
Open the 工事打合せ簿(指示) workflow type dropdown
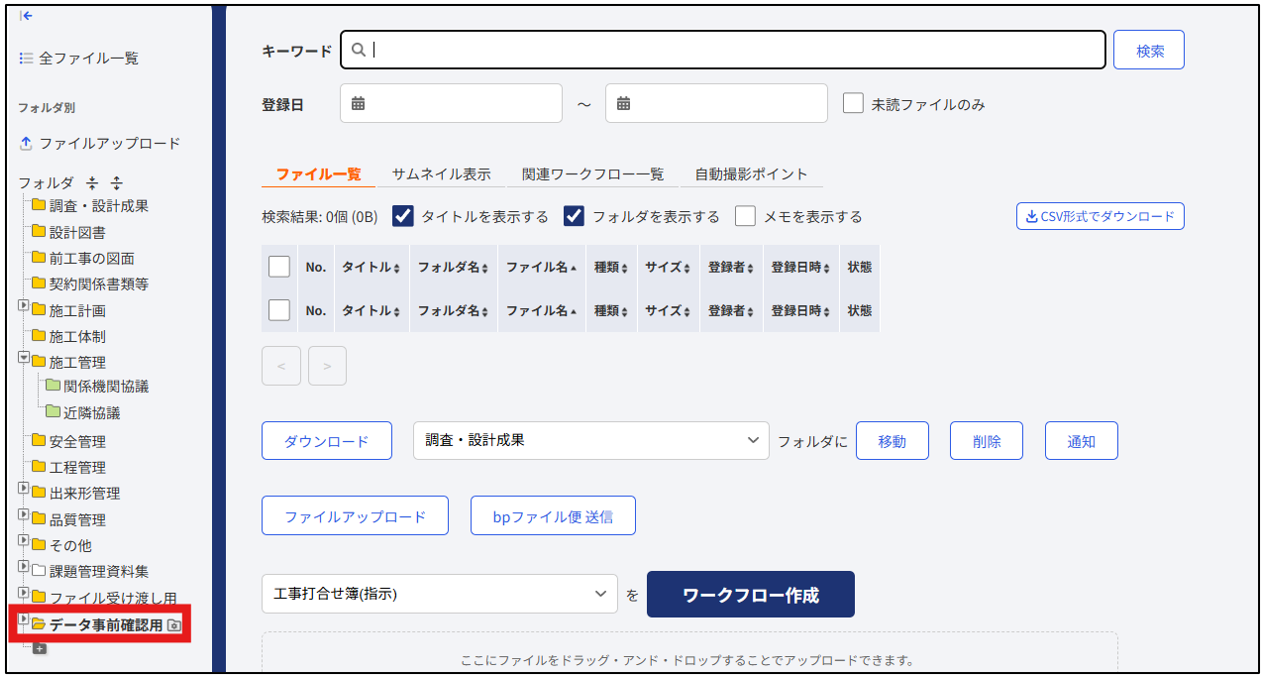[x=439, y=594]
